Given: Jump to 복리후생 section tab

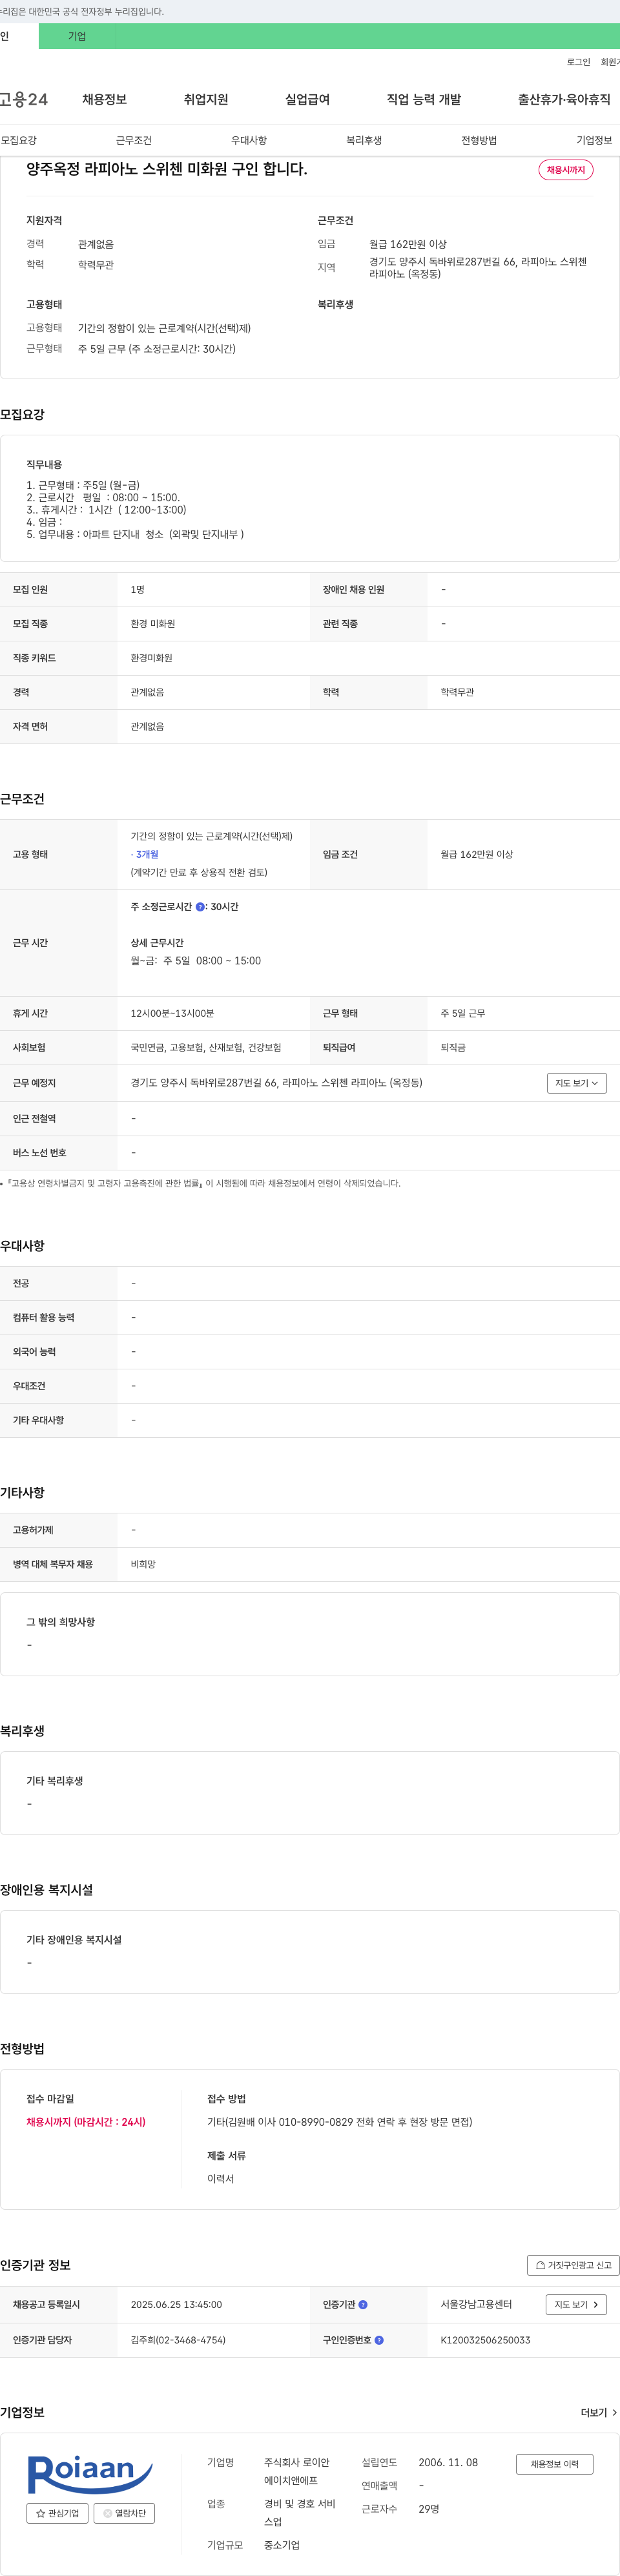Looking at the screenshot, I should click(x=364, y=140).
